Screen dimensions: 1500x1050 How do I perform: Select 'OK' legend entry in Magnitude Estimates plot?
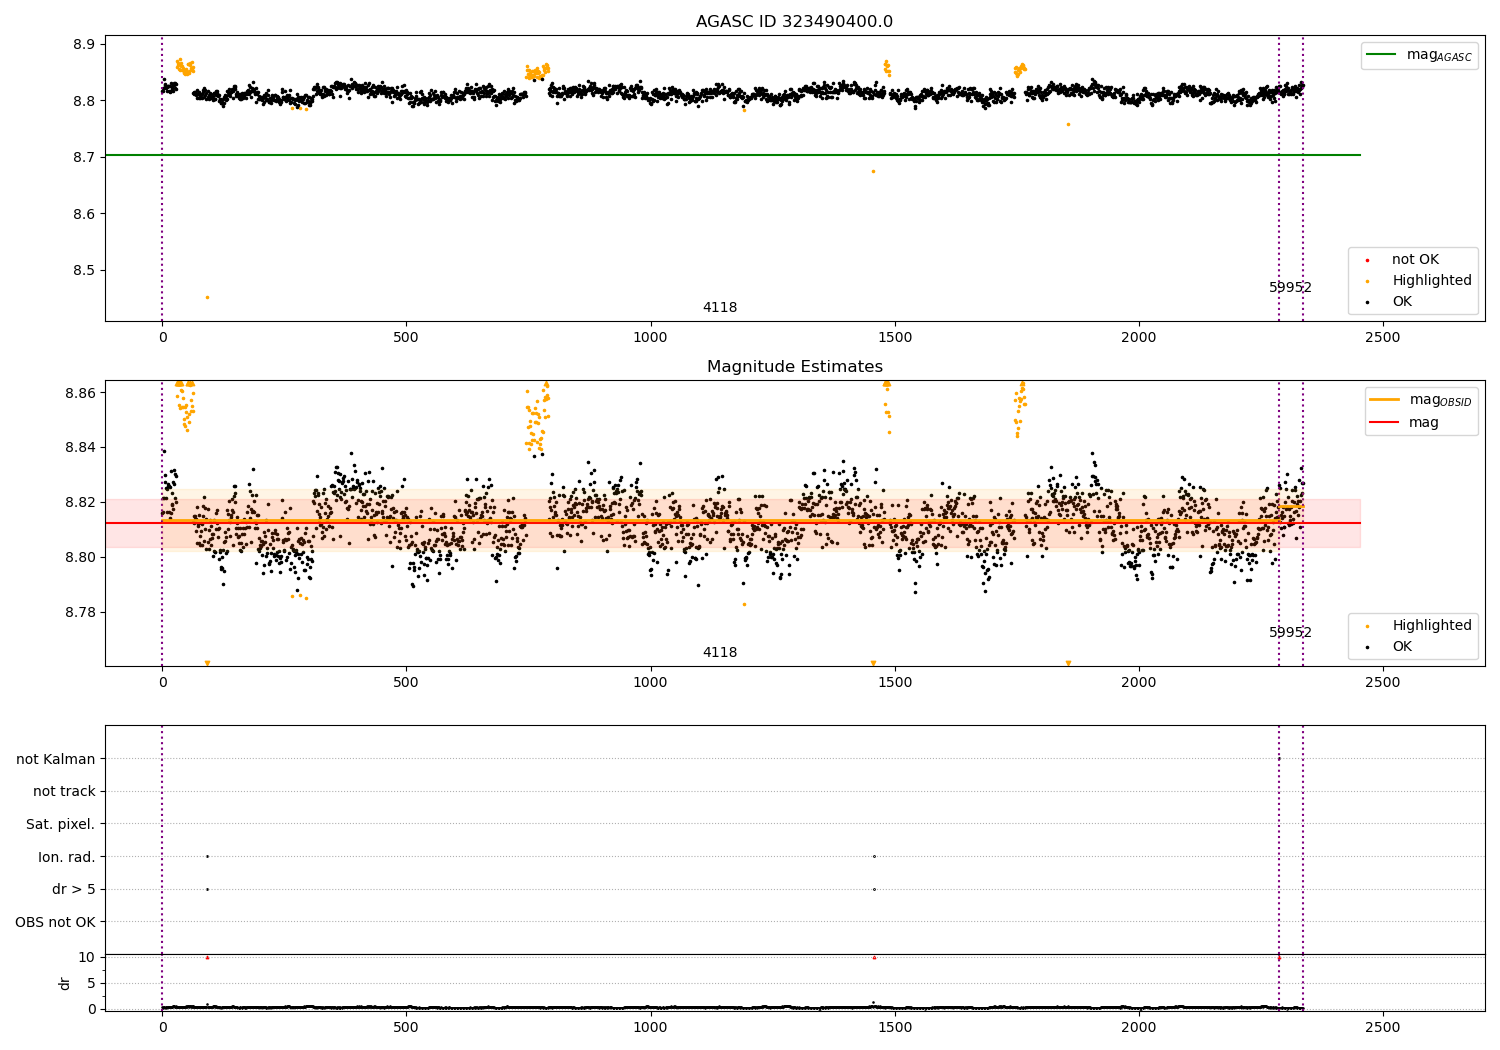click(1402, 647)
